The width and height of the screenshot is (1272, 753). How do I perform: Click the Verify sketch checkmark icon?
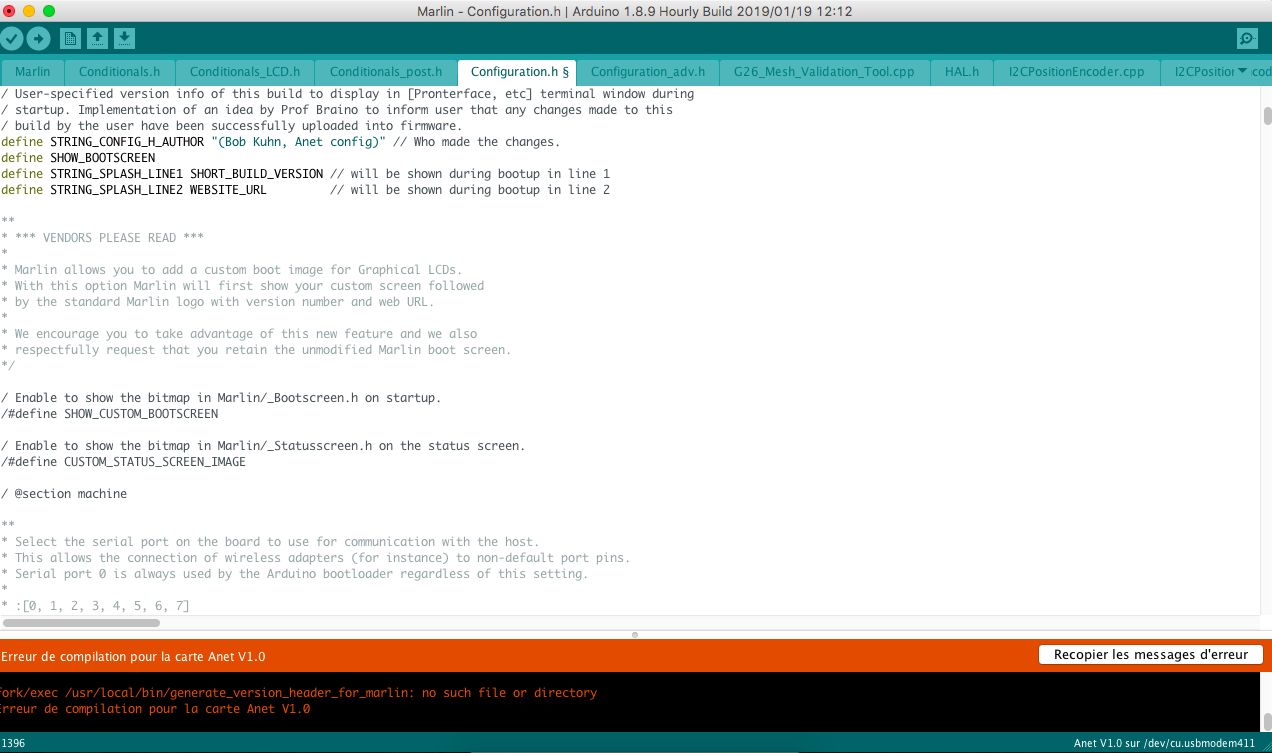coord(12,39)
